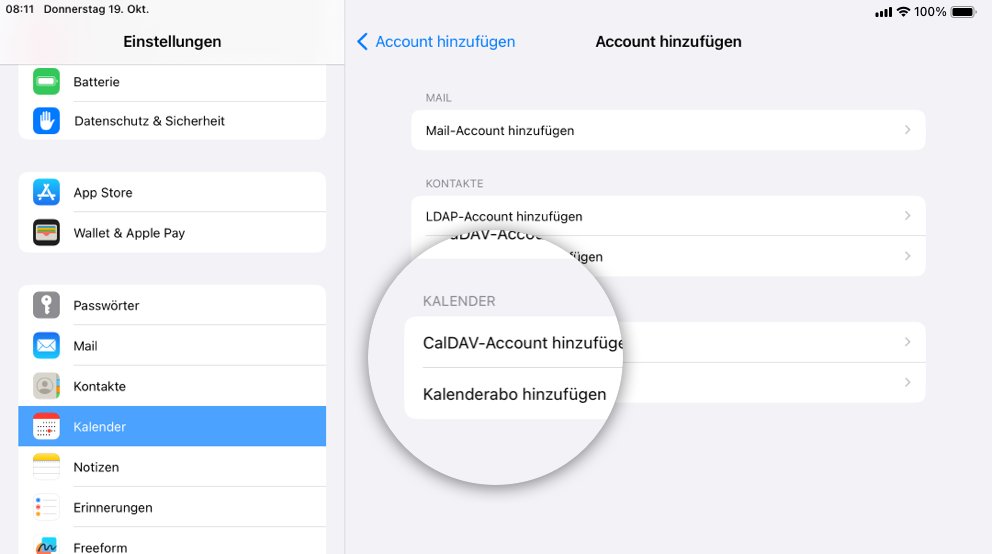Tap the cellular signal bars

coord(884,12)
